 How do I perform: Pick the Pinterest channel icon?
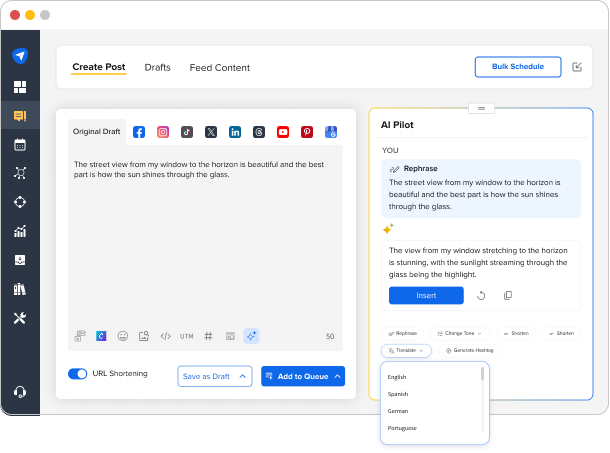point(307,131)
